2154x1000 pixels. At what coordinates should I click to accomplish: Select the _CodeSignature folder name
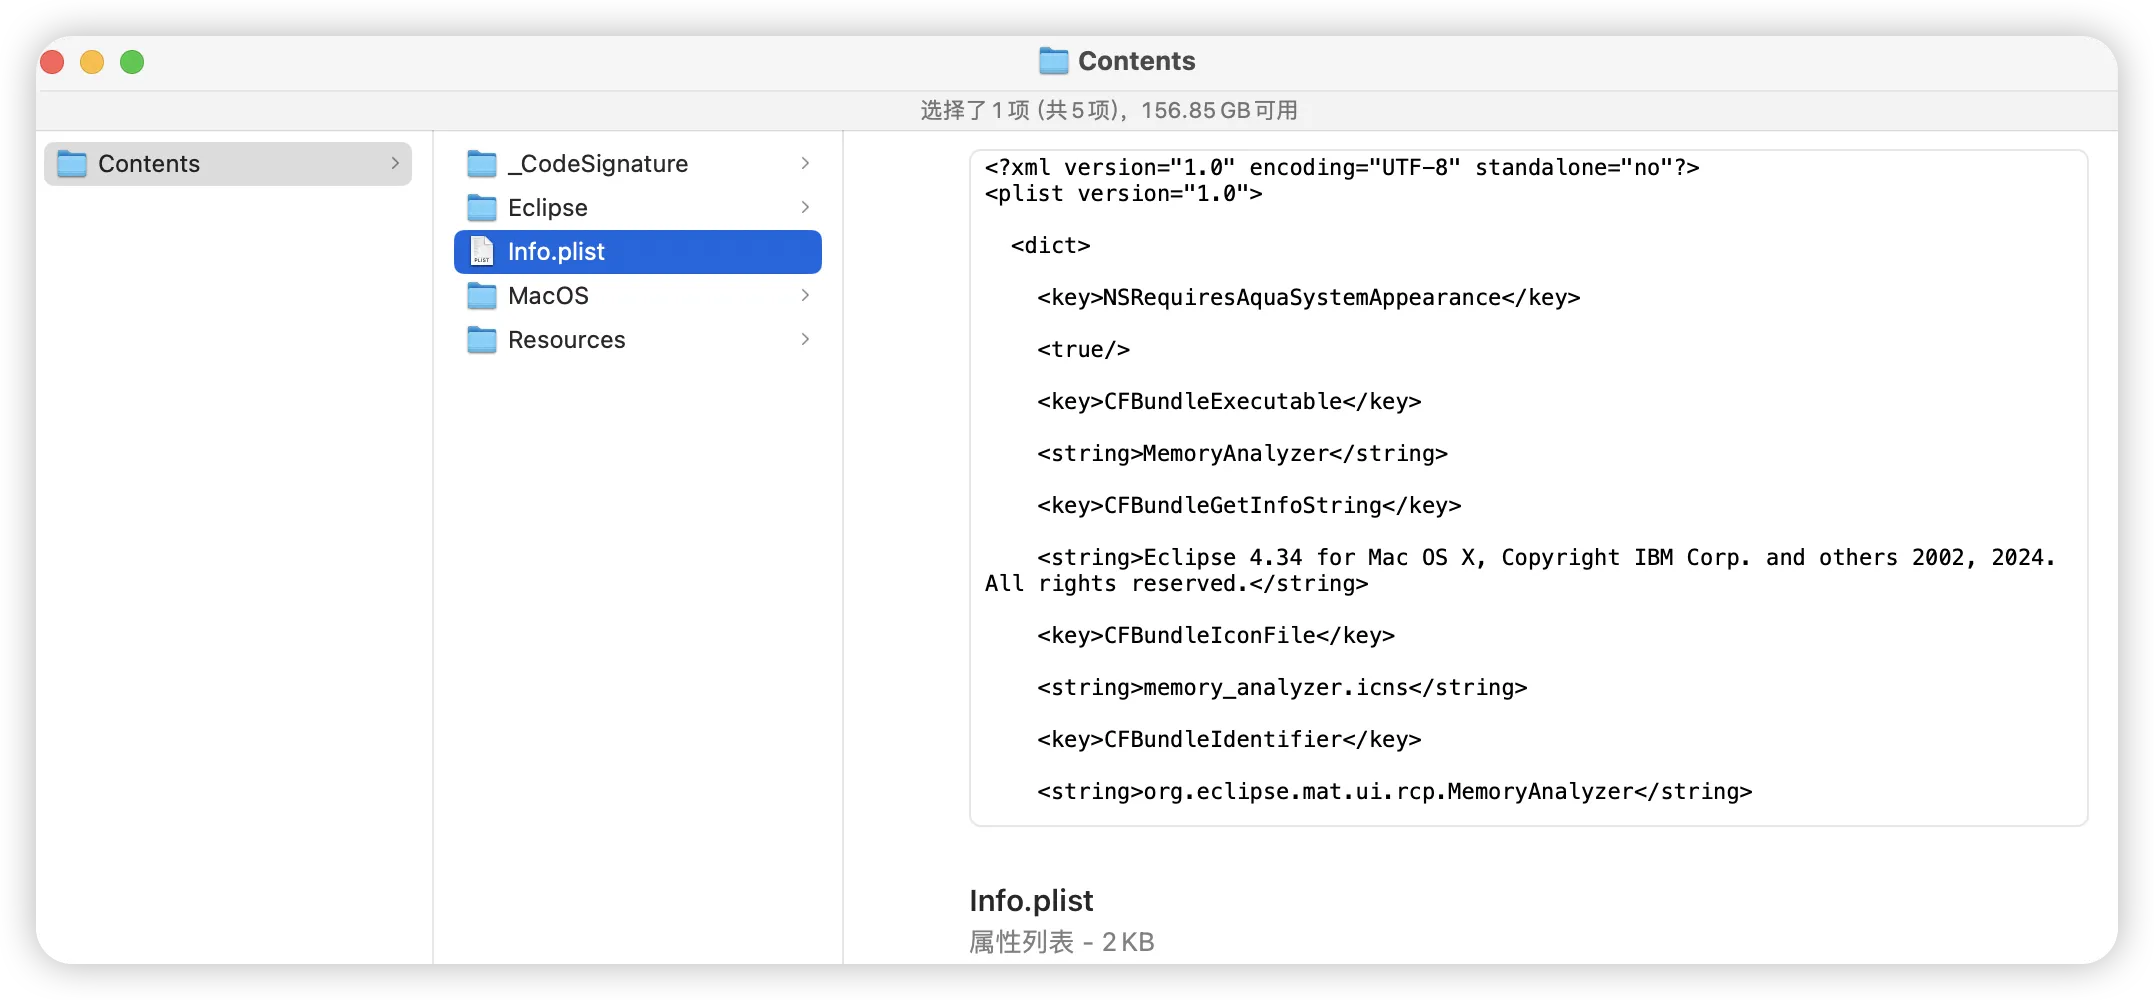[x=597, y=164]
